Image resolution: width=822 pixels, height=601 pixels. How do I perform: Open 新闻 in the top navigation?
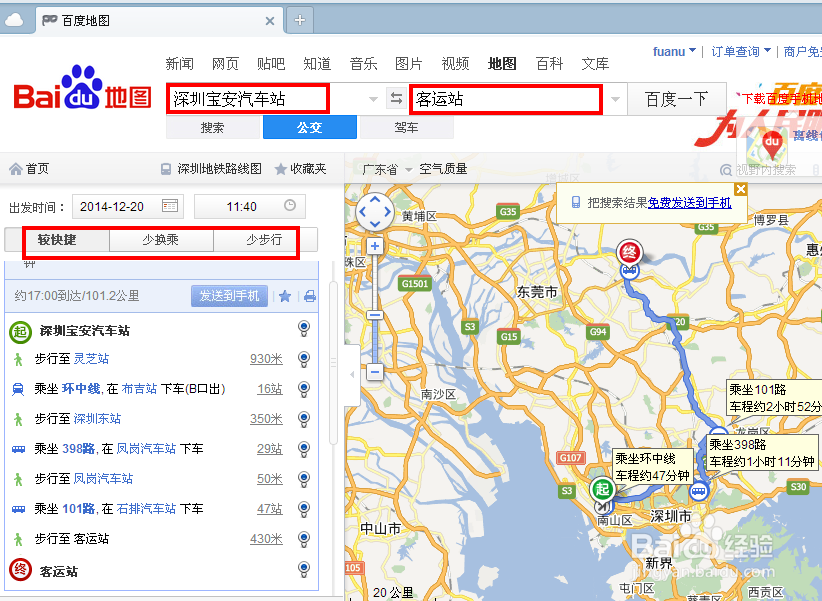tap(179, 64)
